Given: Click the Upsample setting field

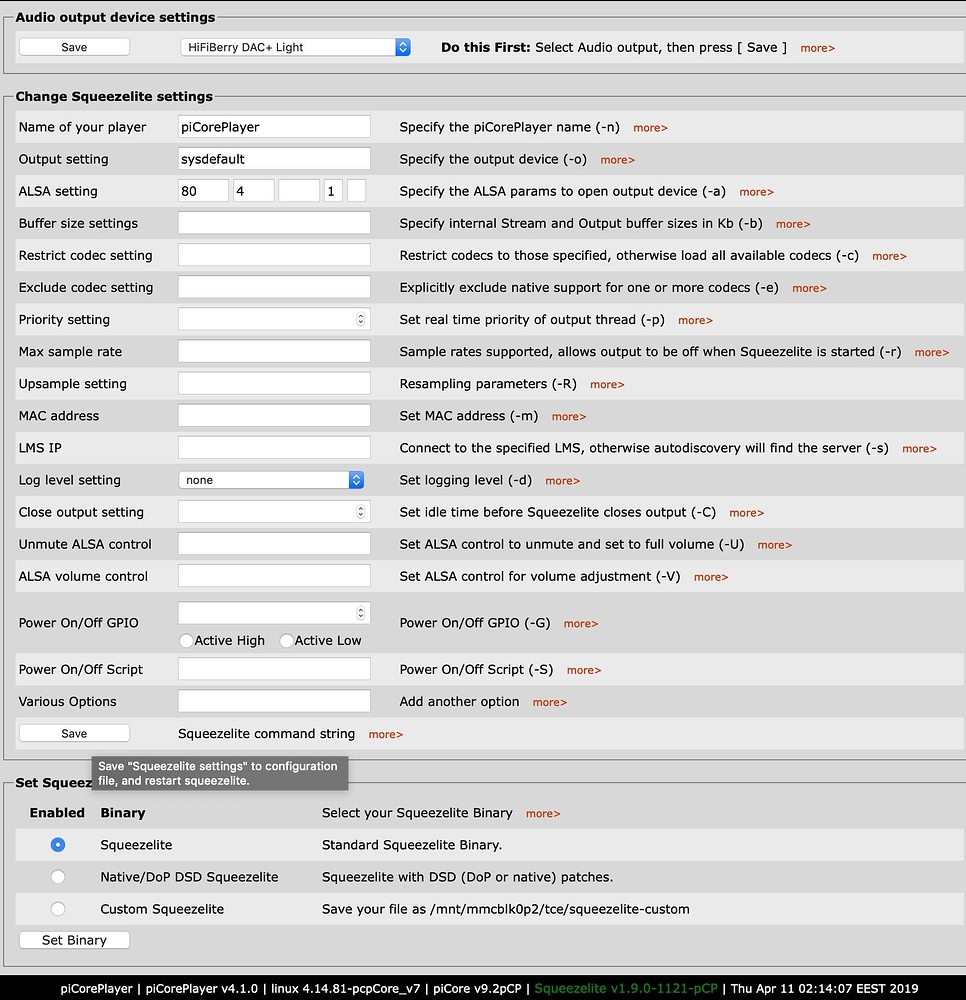Looking at the screenshot, I should pos(274,383).
